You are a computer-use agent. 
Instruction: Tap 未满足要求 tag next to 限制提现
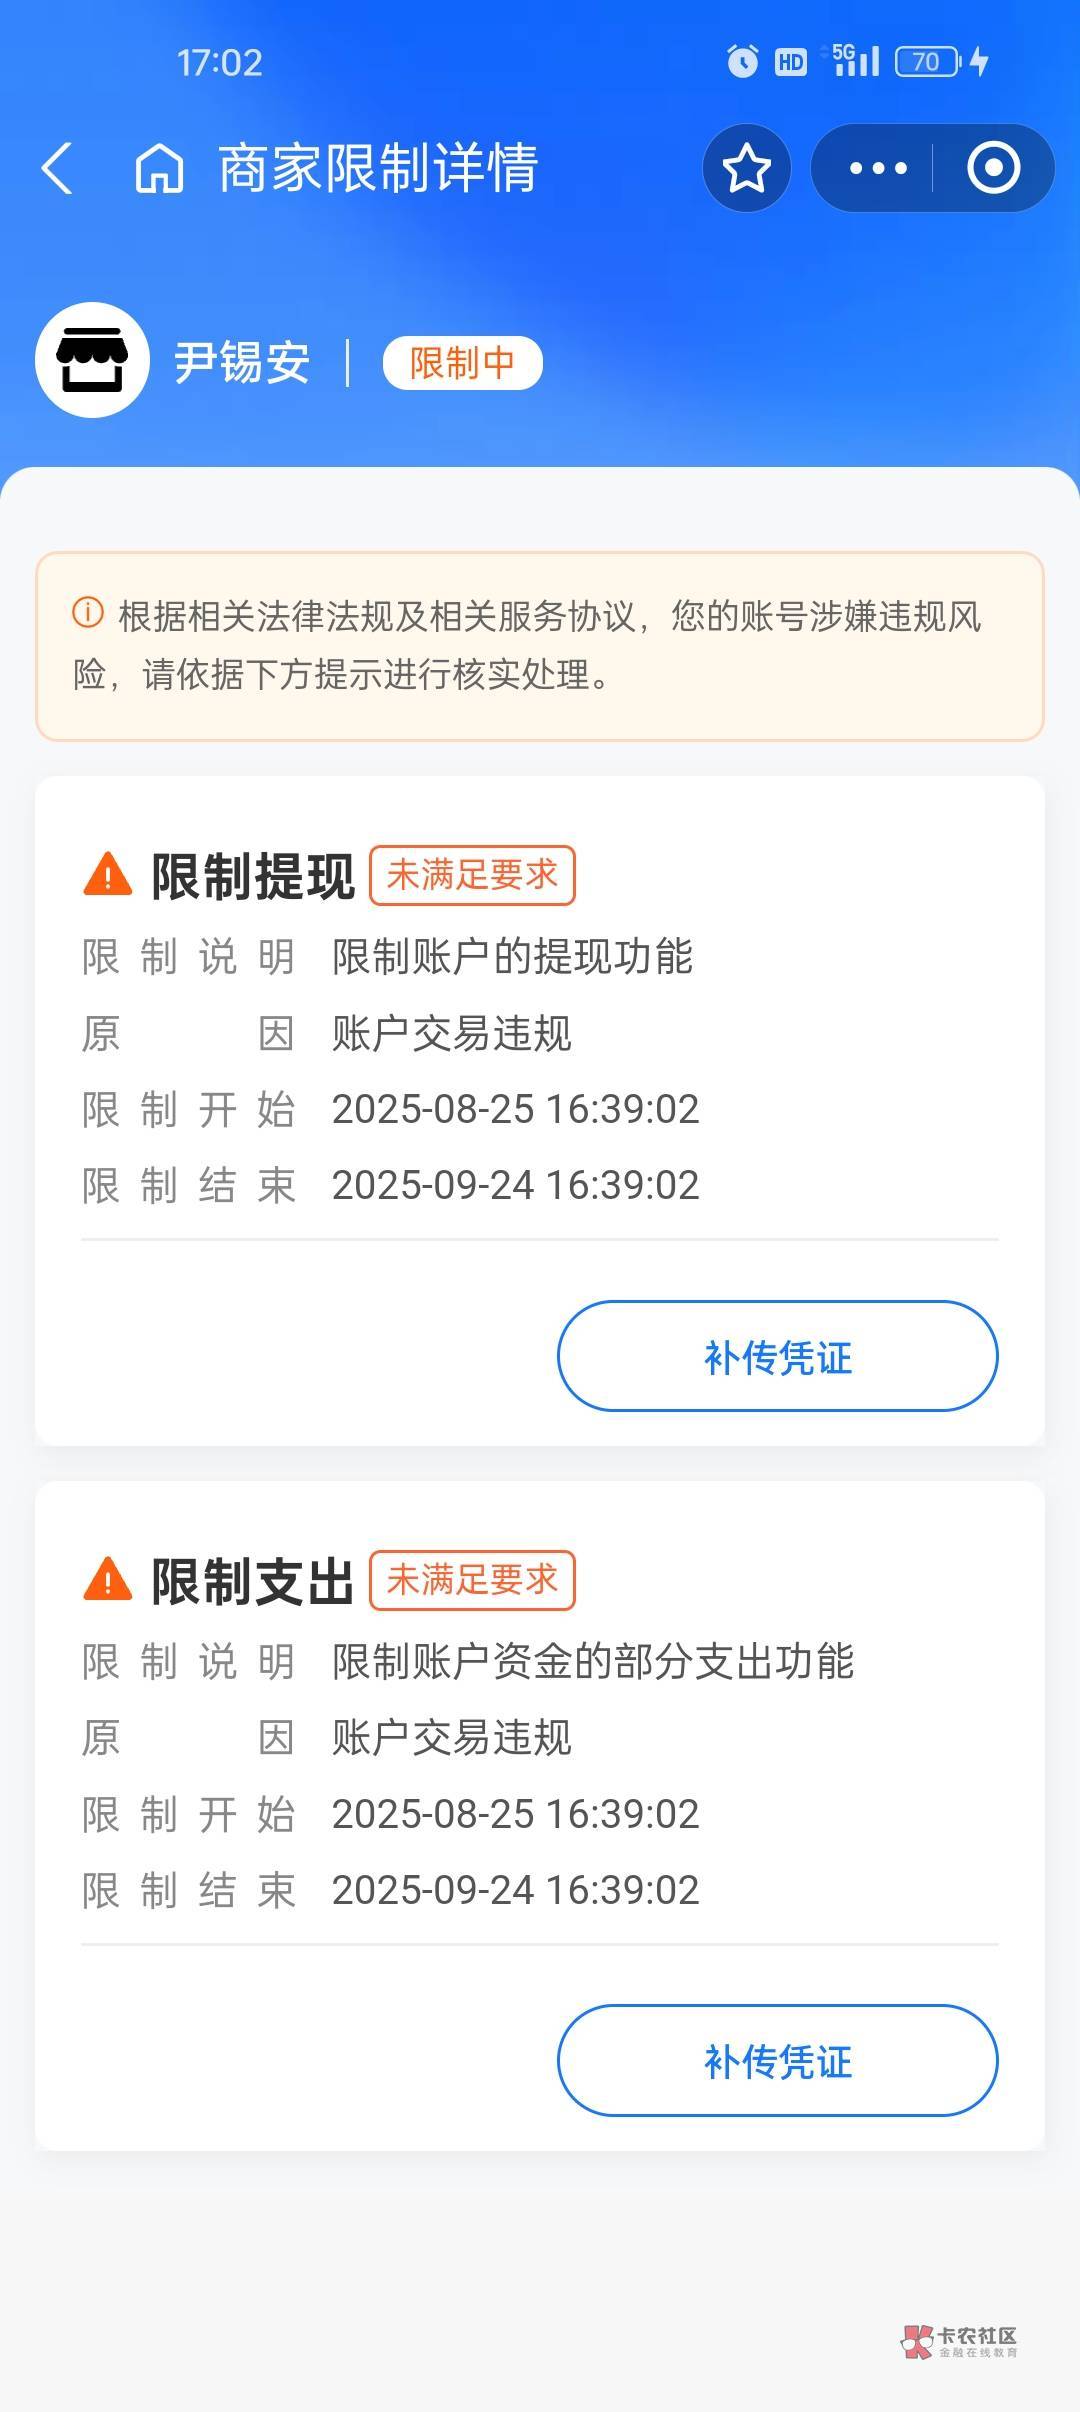tap(472, 875)
